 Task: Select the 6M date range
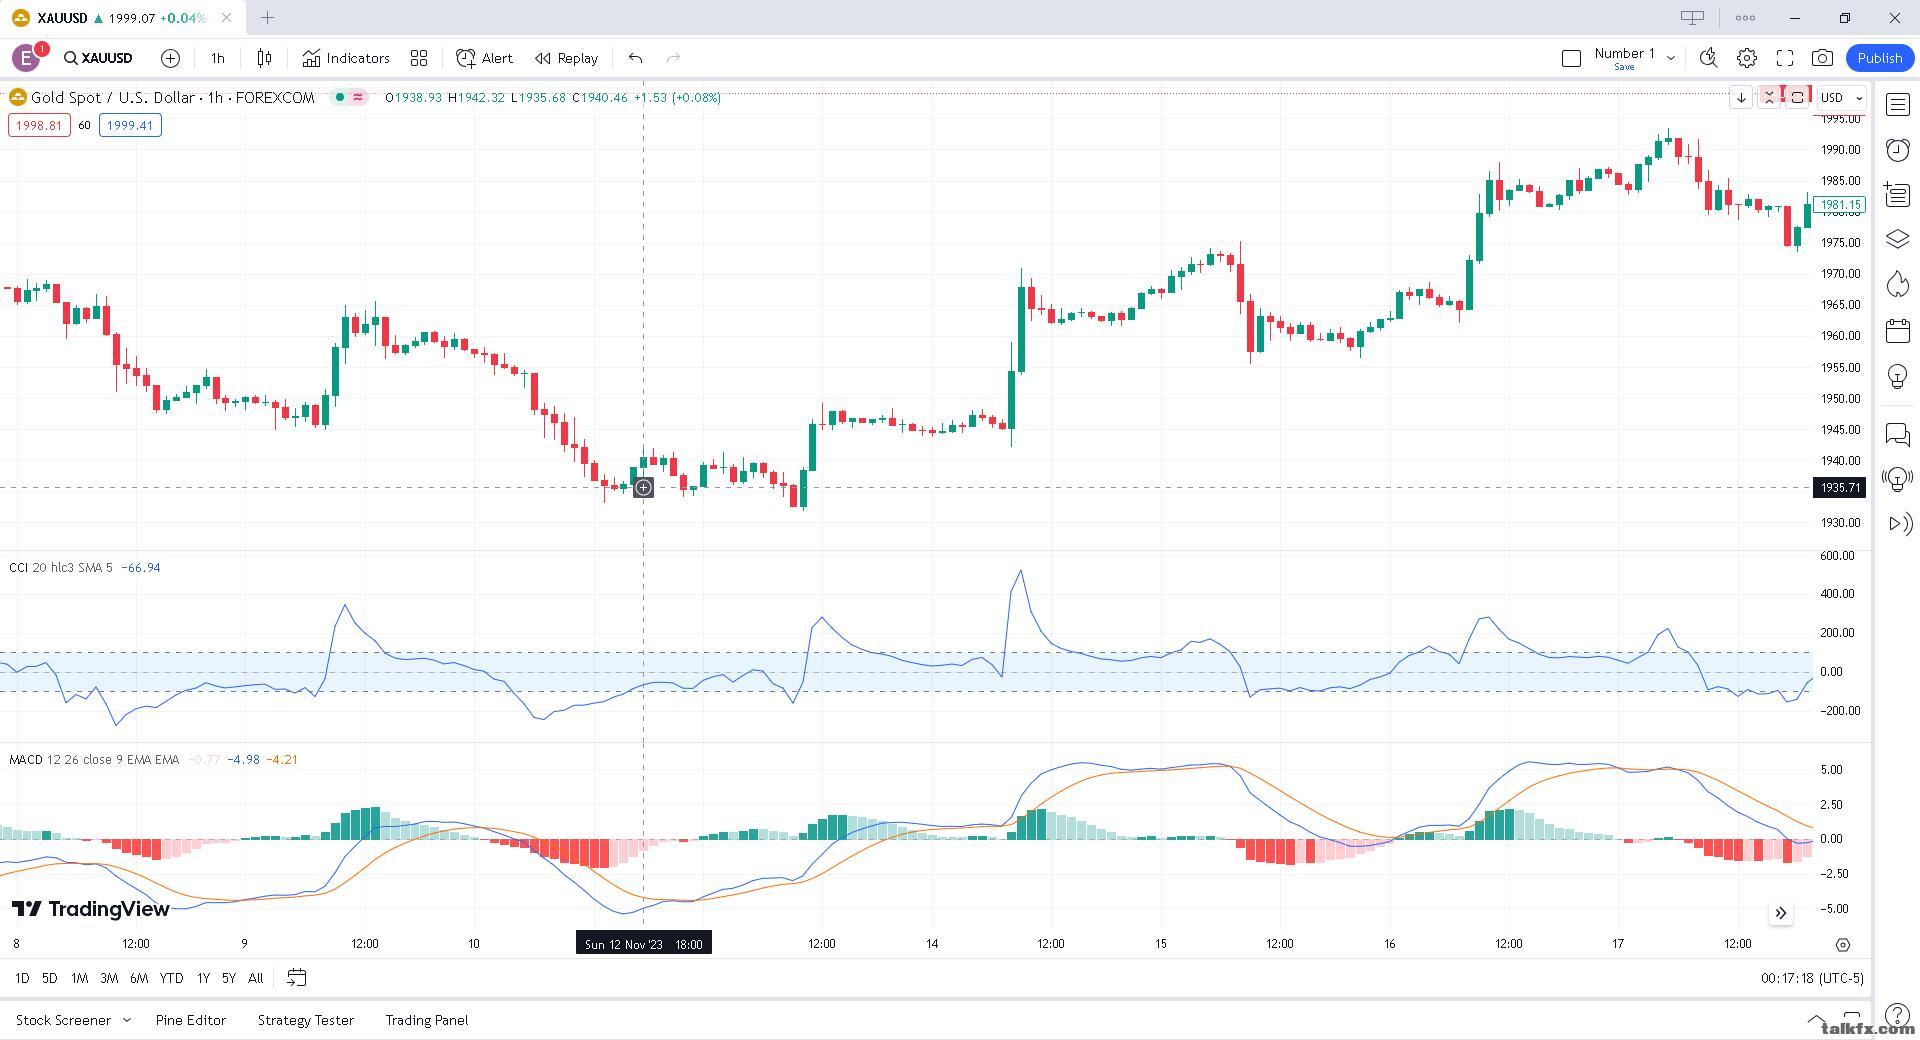coord(139,978)
